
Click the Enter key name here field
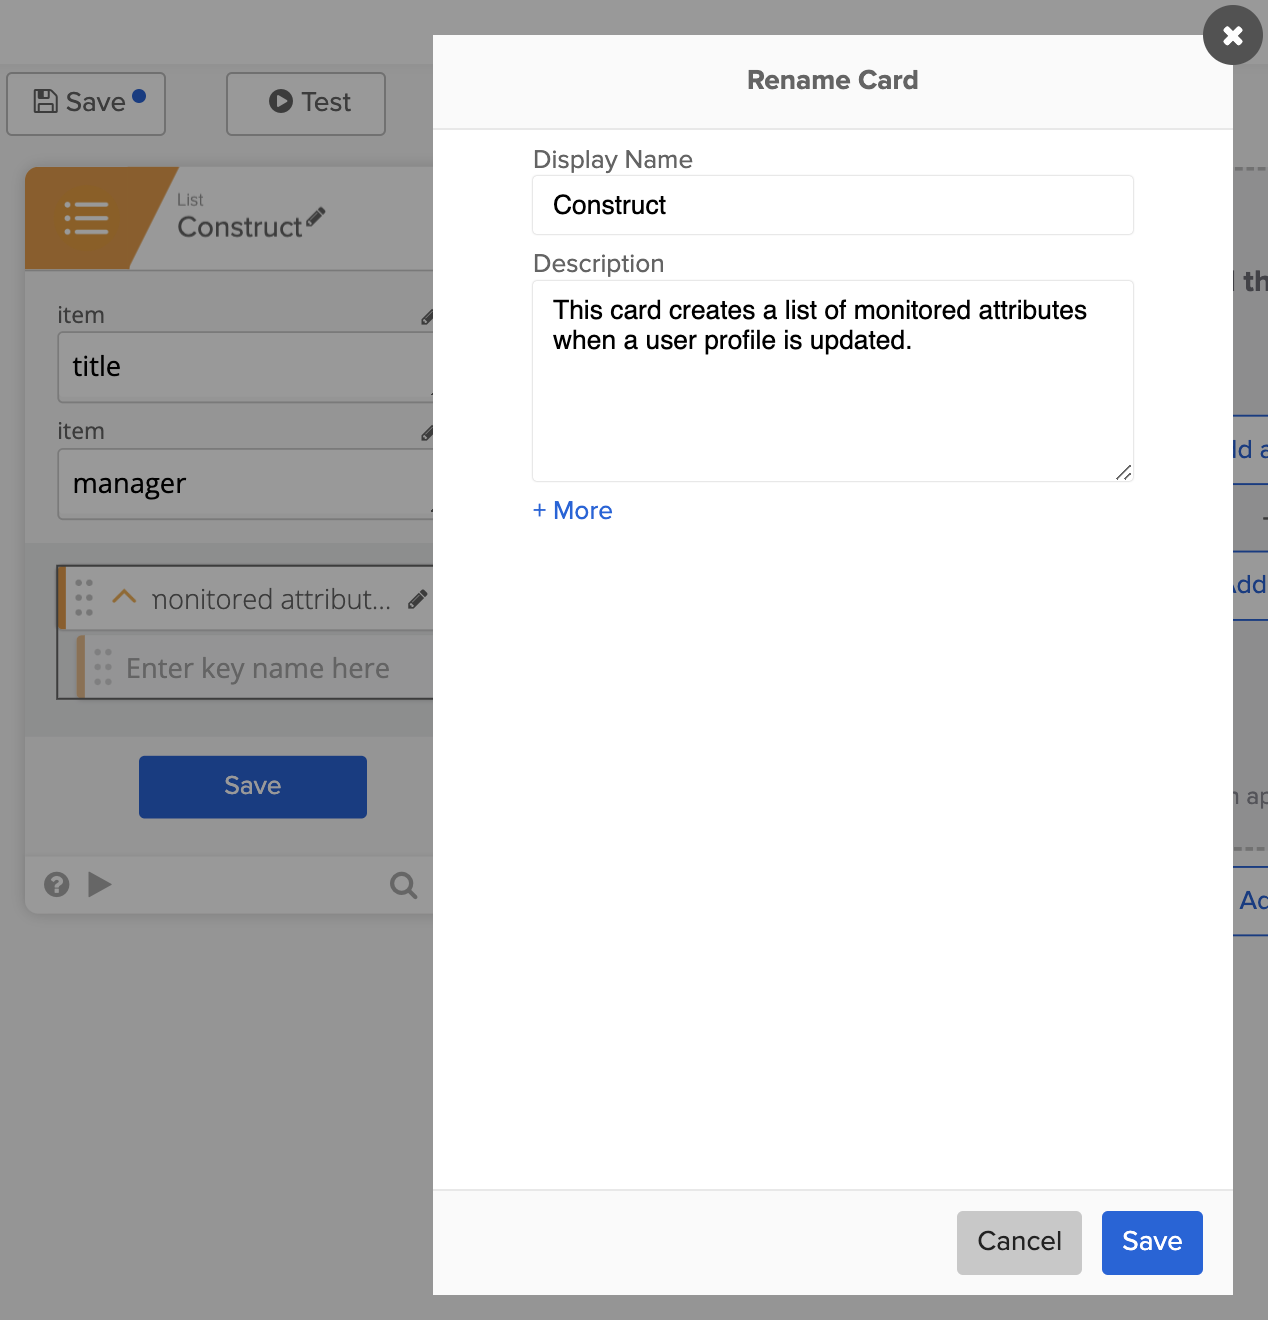click(258, 668)
